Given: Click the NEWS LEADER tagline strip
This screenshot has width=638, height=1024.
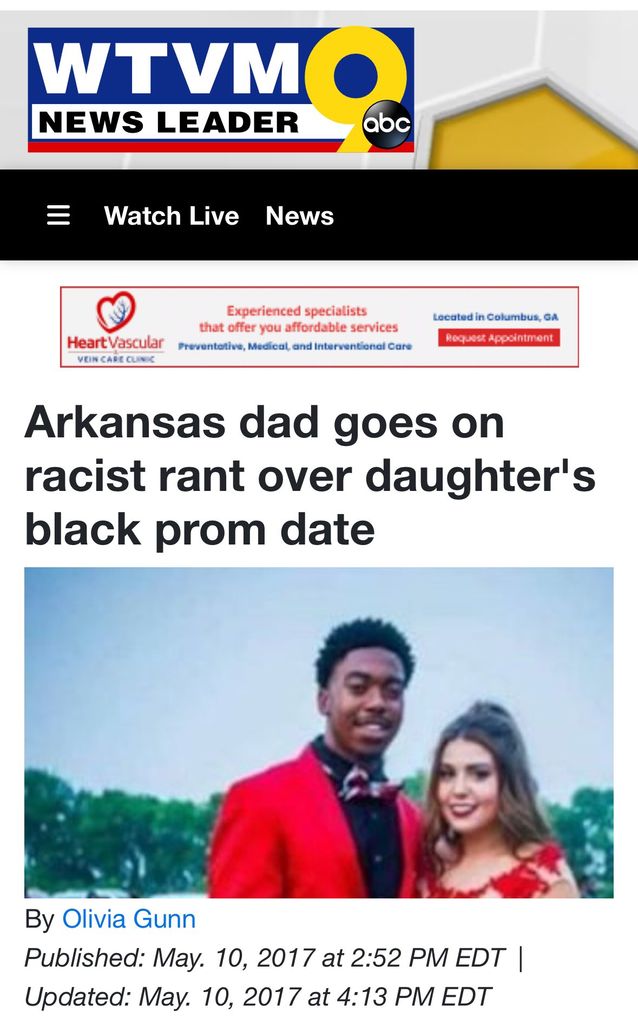Looking at the screenshot, I should point(168,122).
